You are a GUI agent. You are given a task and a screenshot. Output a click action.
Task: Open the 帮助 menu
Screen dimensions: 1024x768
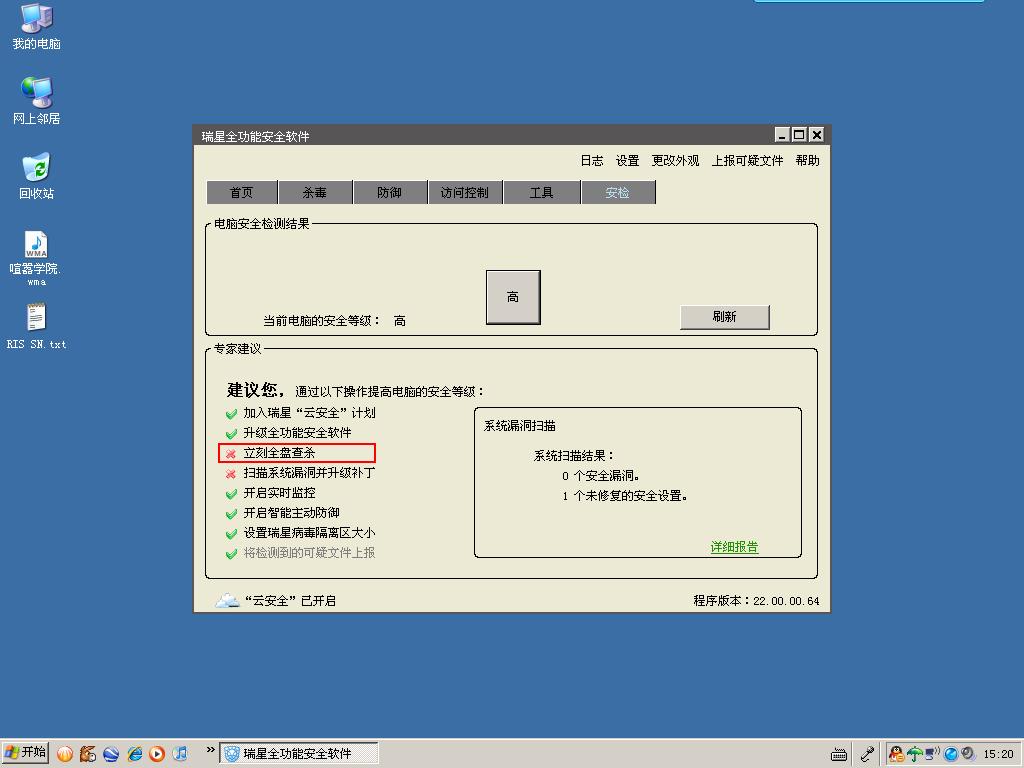[807, 161]
